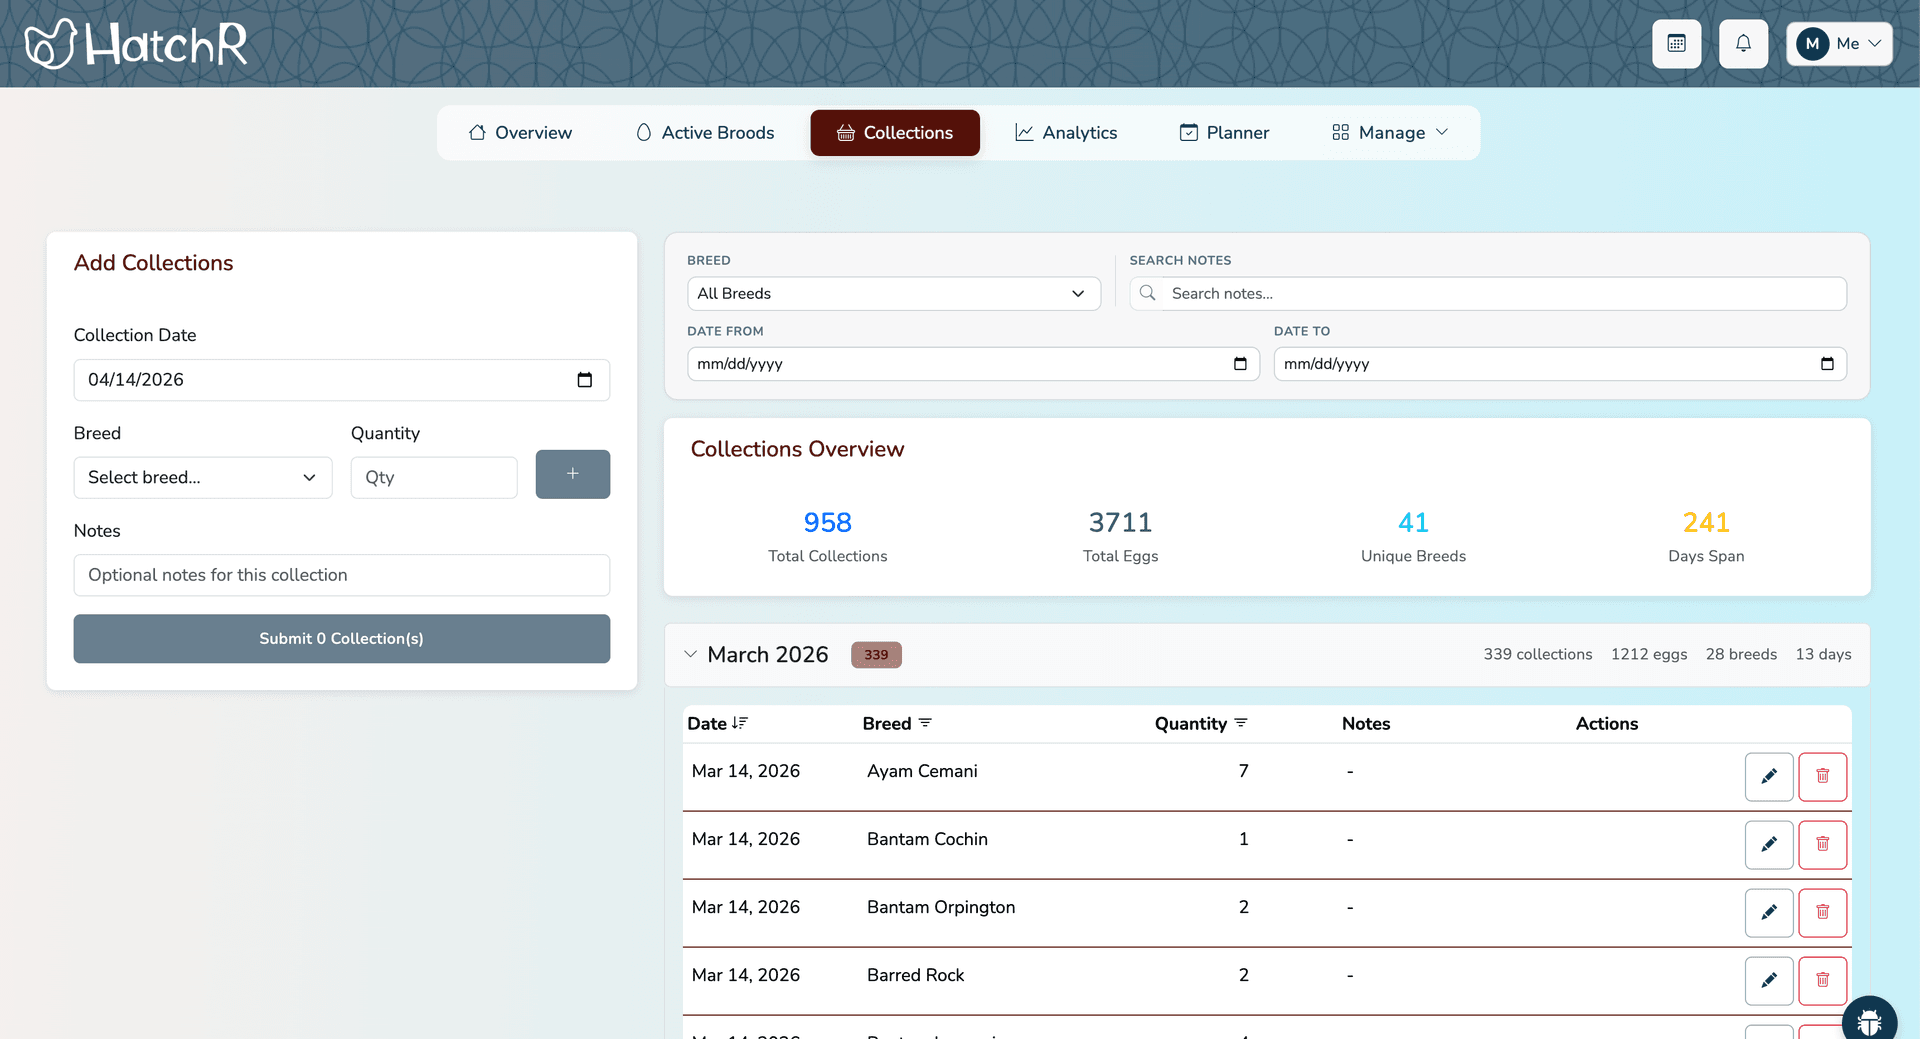Open the Select breed dropdown
The height and width of the screenshot is (1039, 1920).
(202, 478)
